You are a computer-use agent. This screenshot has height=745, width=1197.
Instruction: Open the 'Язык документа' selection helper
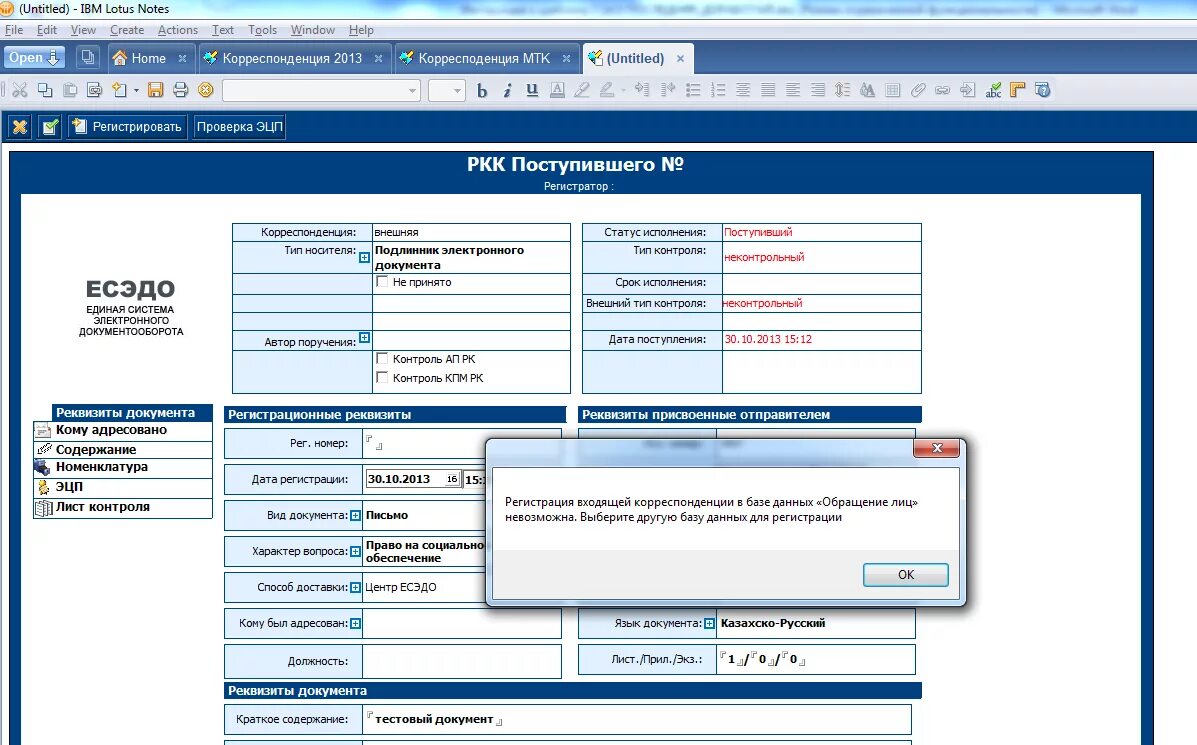pyautogui.click(x=709, y=624)
